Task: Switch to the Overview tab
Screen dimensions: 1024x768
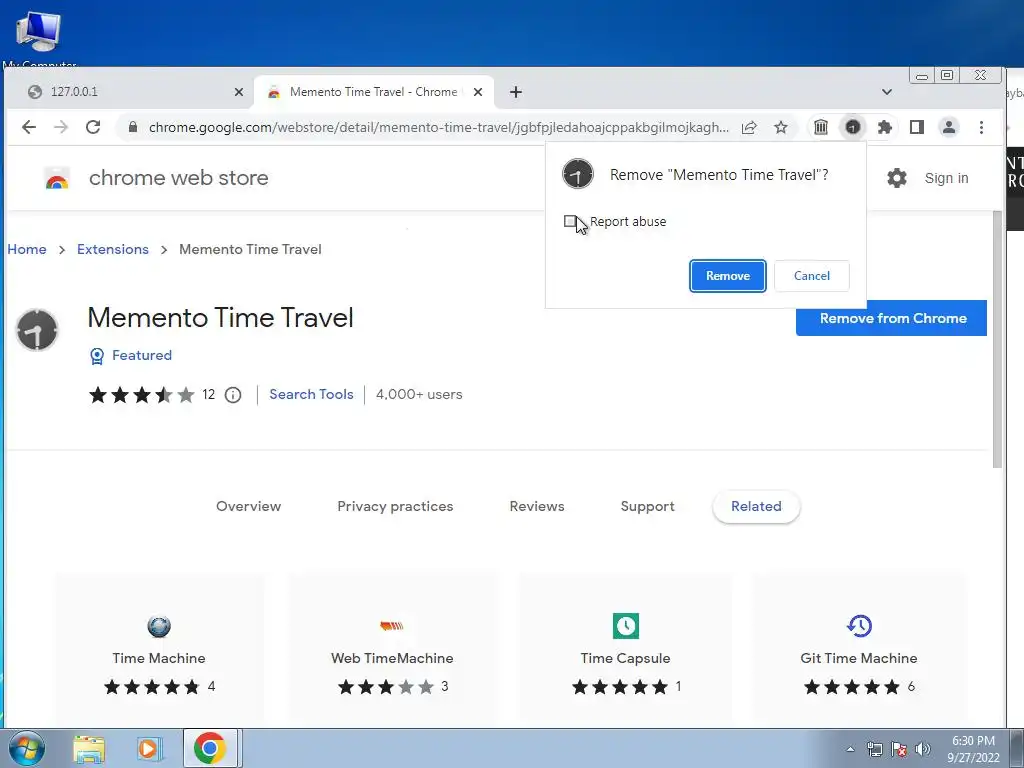Action: coord(248,506)
